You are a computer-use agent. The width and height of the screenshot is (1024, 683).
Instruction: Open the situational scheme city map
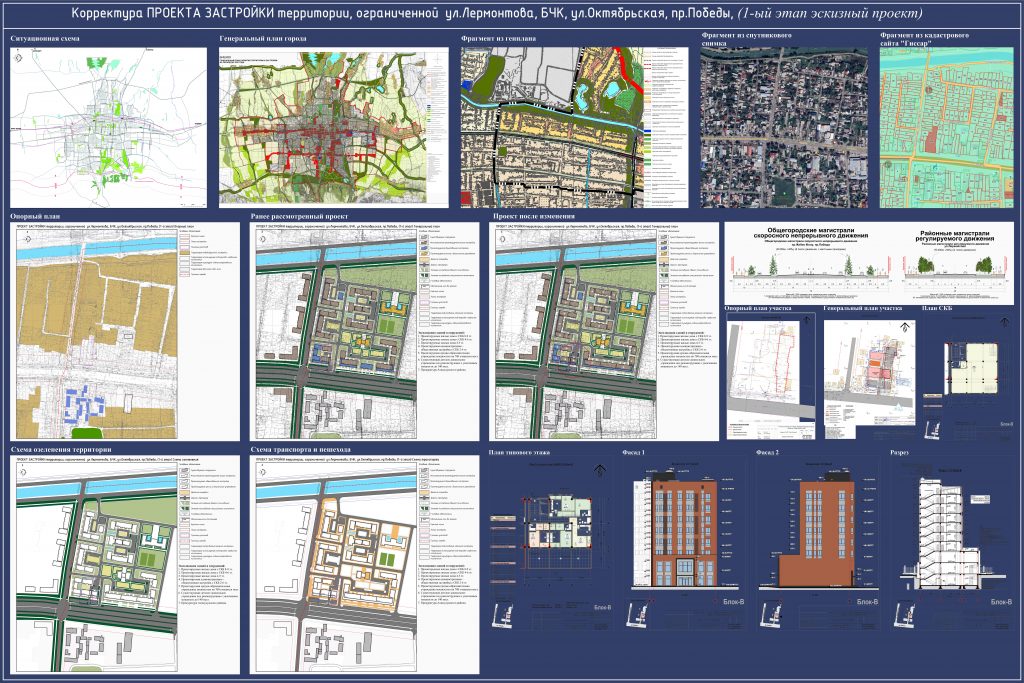click(x=108, y=127)
